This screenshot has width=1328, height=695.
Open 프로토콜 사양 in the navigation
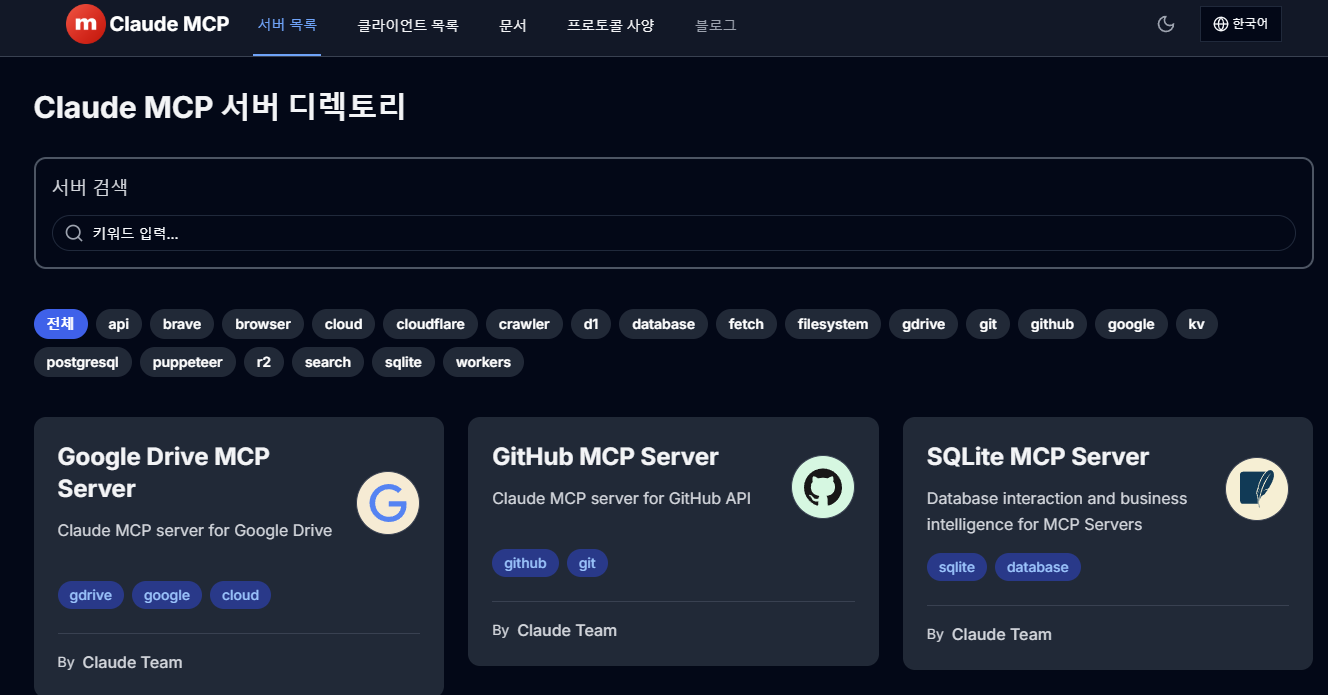(611, 25)
